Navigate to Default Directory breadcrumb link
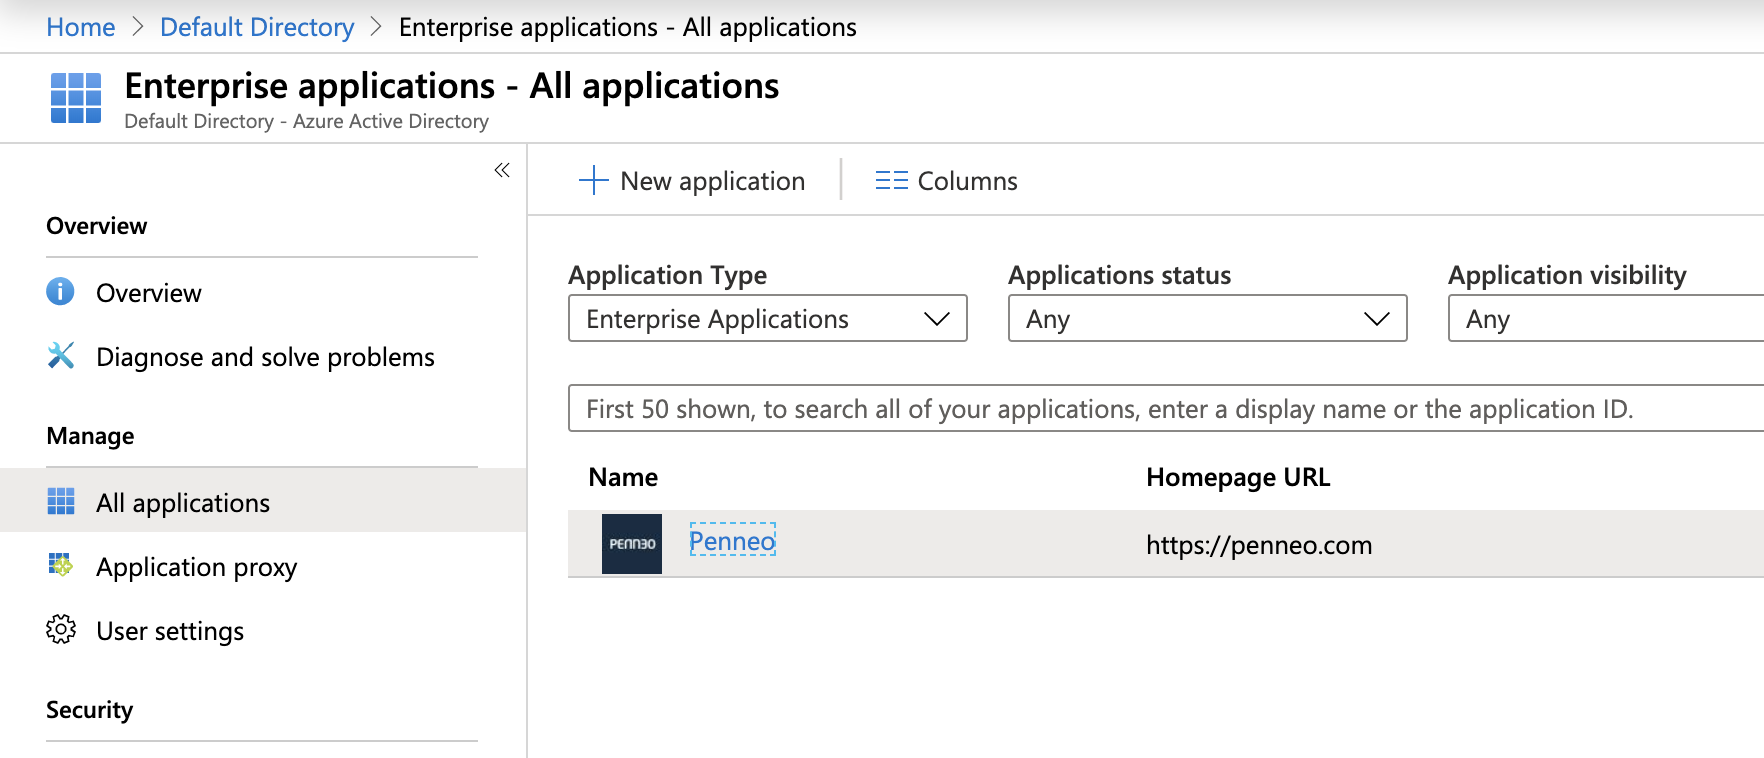1764x758 pixels. click(257, 27)
